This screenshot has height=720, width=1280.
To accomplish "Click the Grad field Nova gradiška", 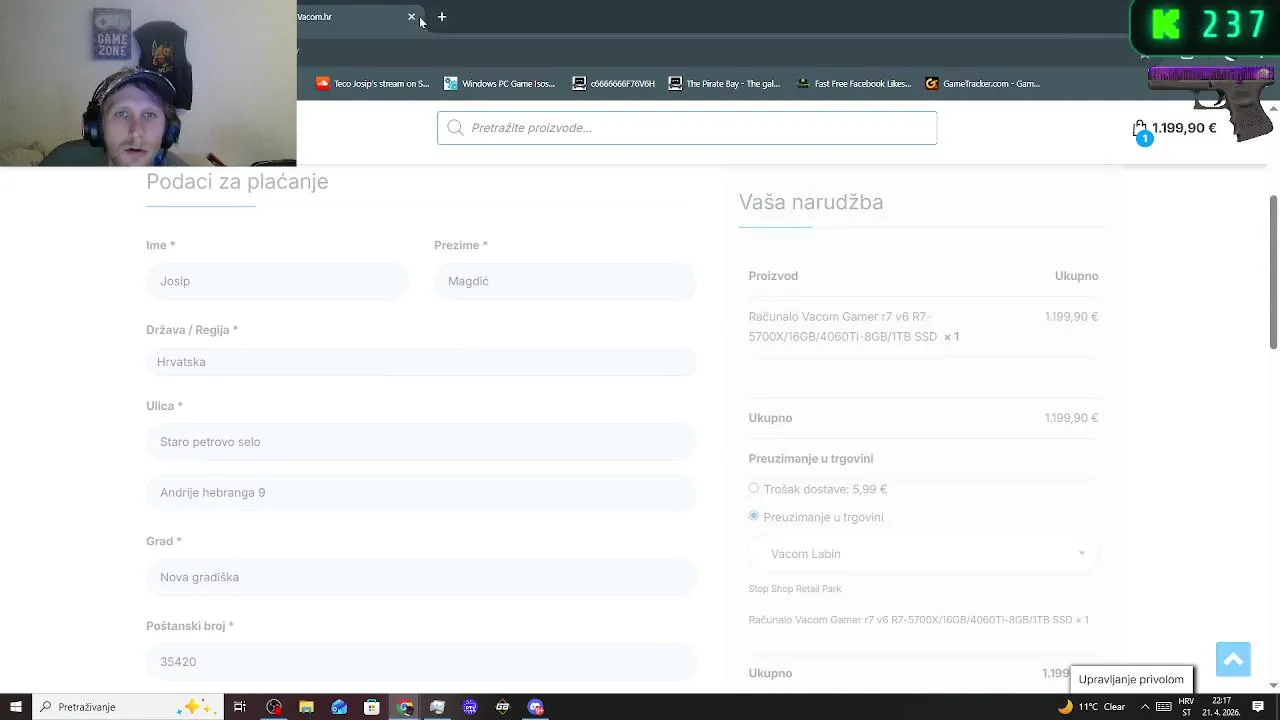I will pyautogui.click(x=421, y=577).
